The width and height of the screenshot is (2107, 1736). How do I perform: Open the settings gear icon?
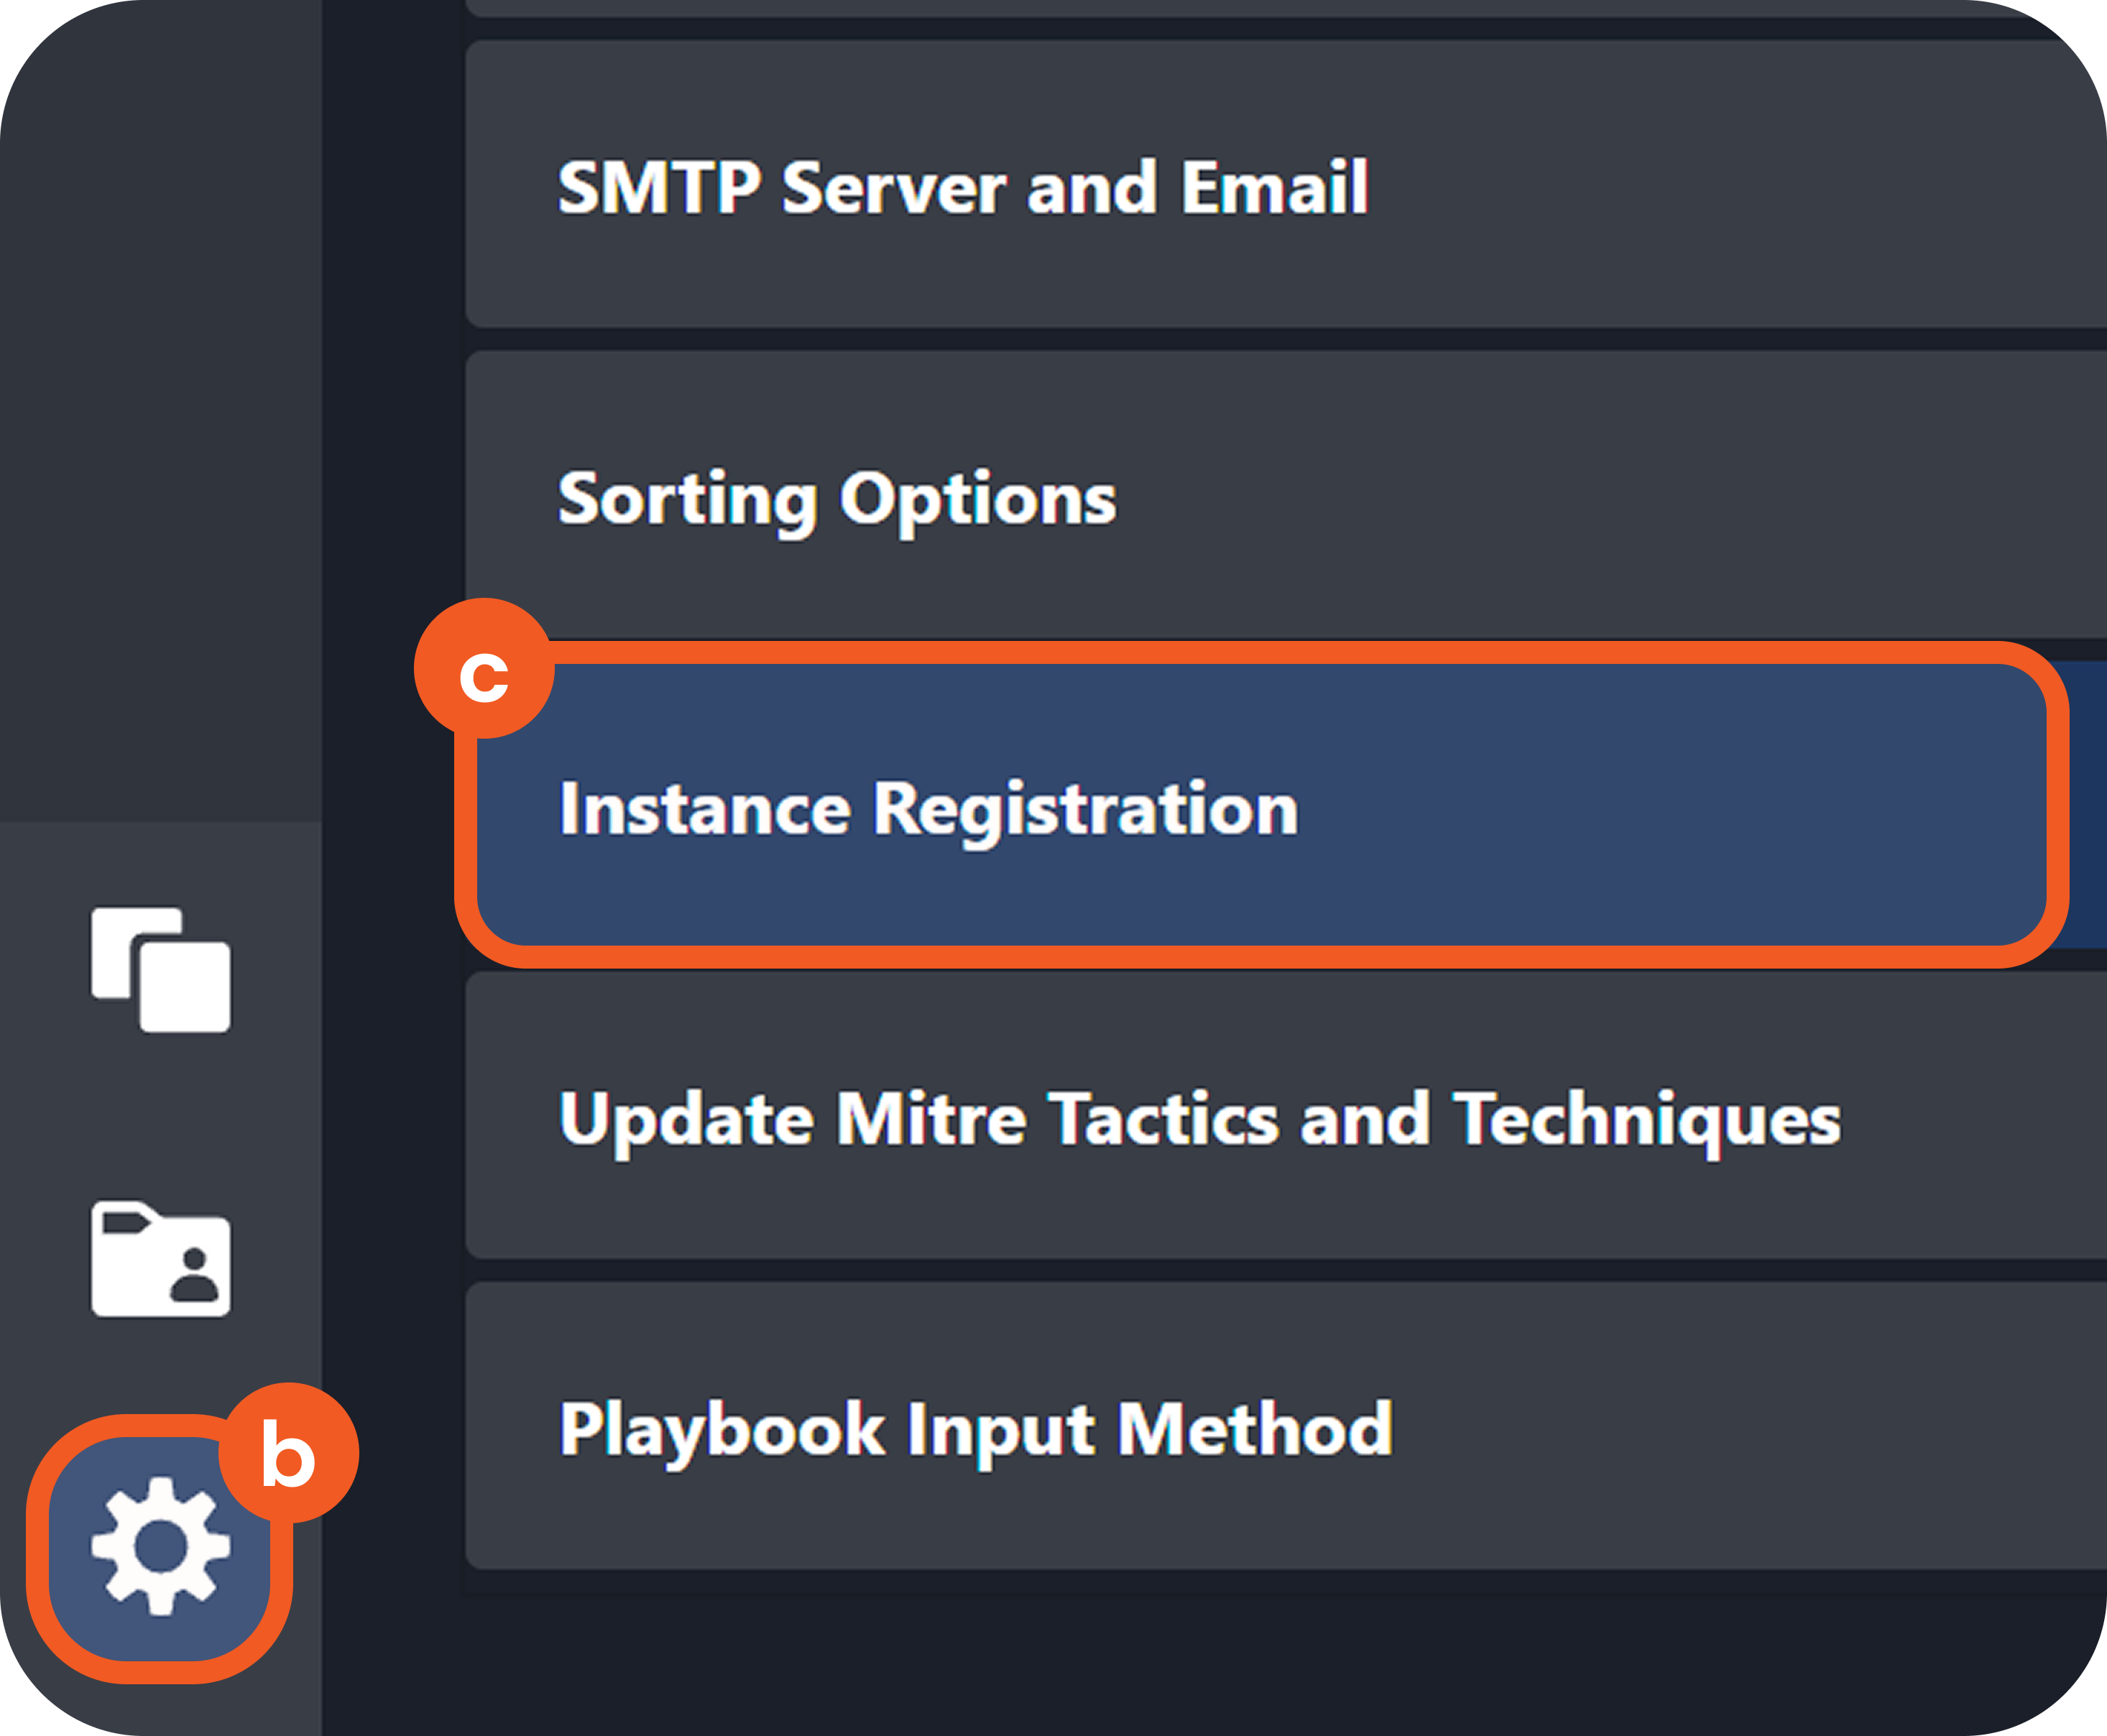click(x=160, y=1546)
